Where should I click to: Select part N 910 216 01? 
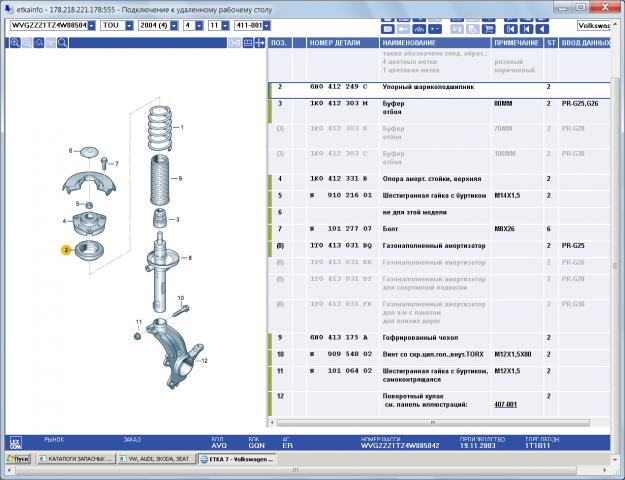pos(341,195)
